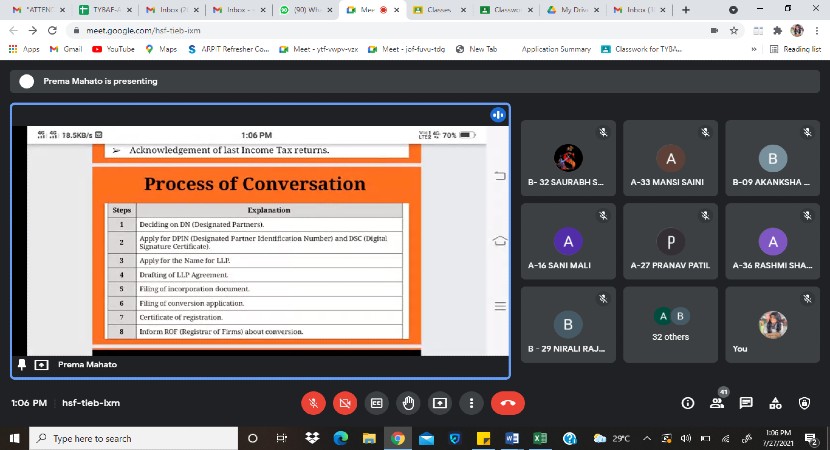This screenshot has width=830, height=450.
Task: Open chat with everyone panel
Action: pos(746,403)
